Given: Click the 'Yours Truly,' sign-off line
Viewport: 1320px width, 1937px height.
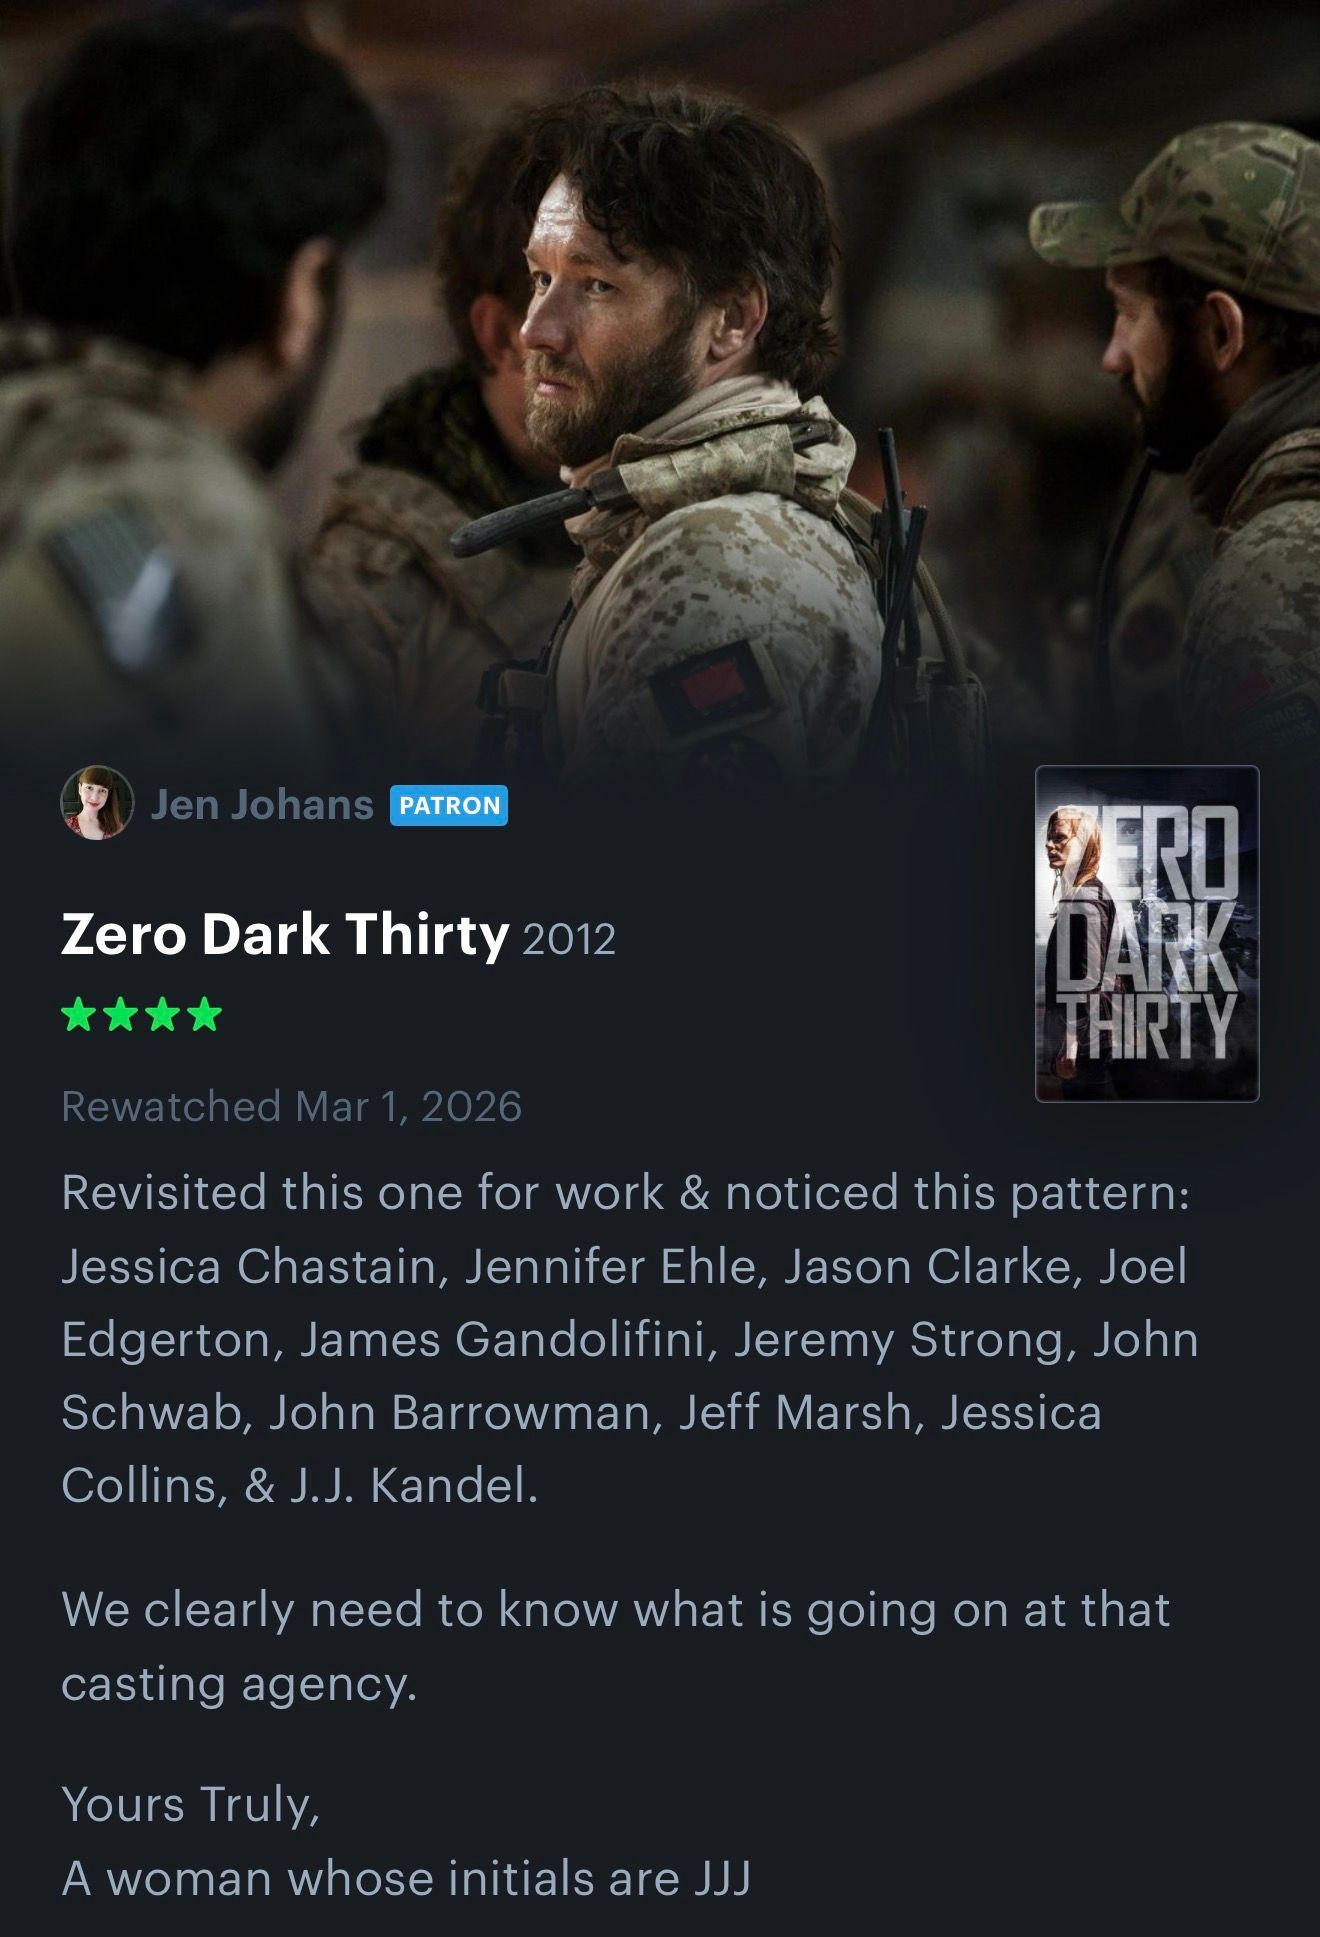Looking at the screenshot, I should tap(191, 1805).
